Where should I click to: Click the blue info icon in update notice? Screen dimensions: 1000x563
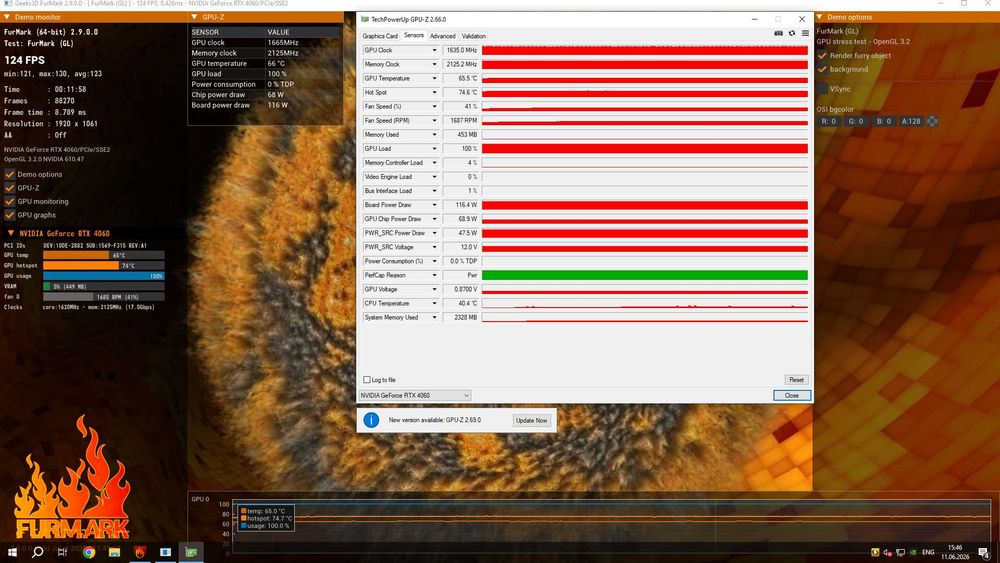(x=371, y=420)
